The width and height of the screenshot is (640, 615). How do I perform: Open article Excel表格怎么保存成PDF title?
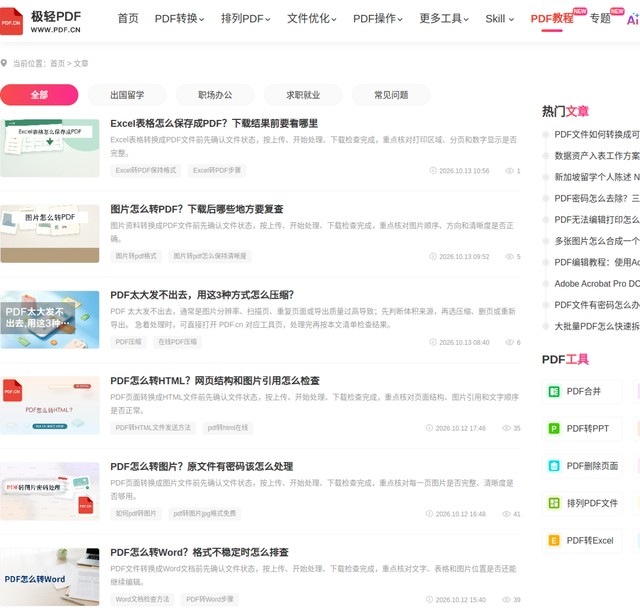click(x=214, y=124)
